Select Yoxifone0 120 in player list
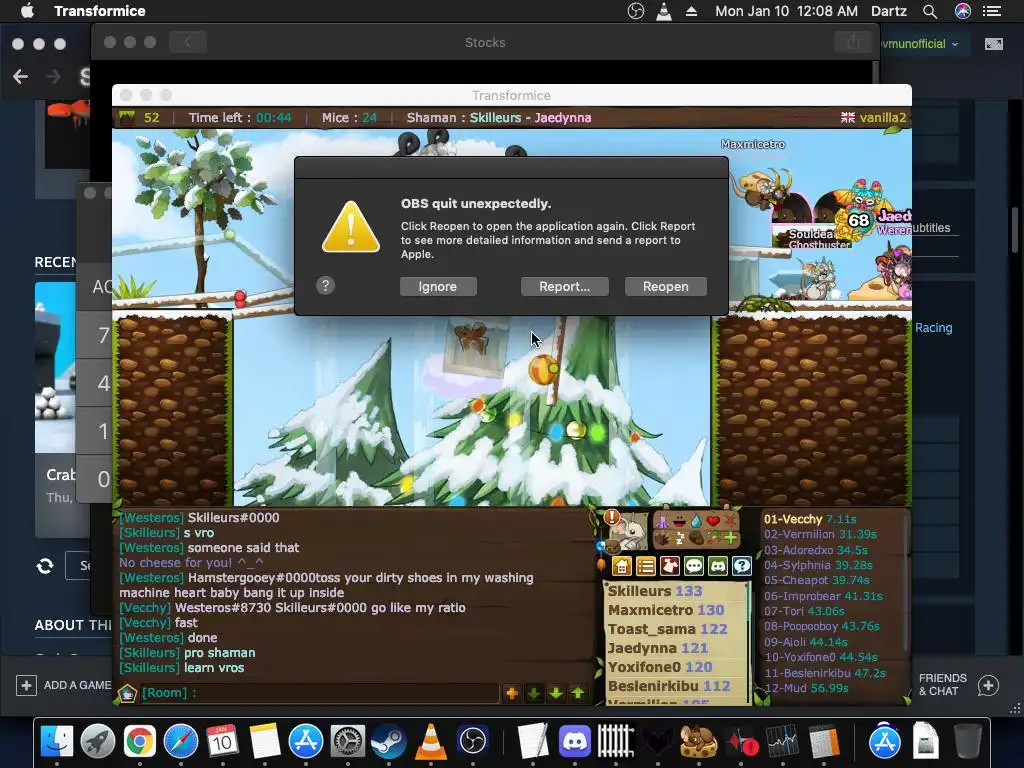 660,667
